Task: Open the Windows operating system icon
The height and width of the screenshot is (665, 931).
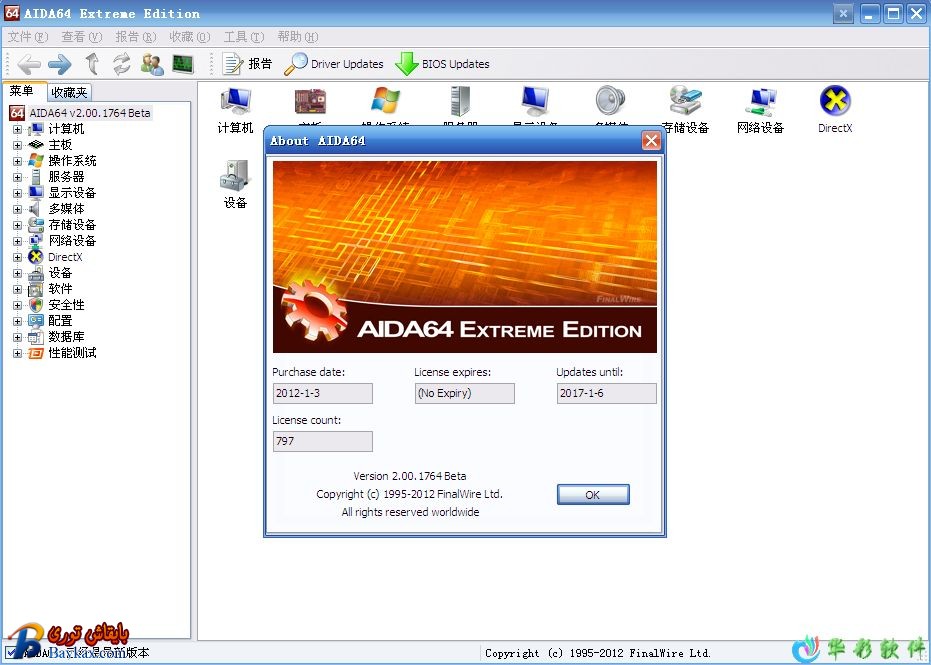Action: (x=385, y=101)
